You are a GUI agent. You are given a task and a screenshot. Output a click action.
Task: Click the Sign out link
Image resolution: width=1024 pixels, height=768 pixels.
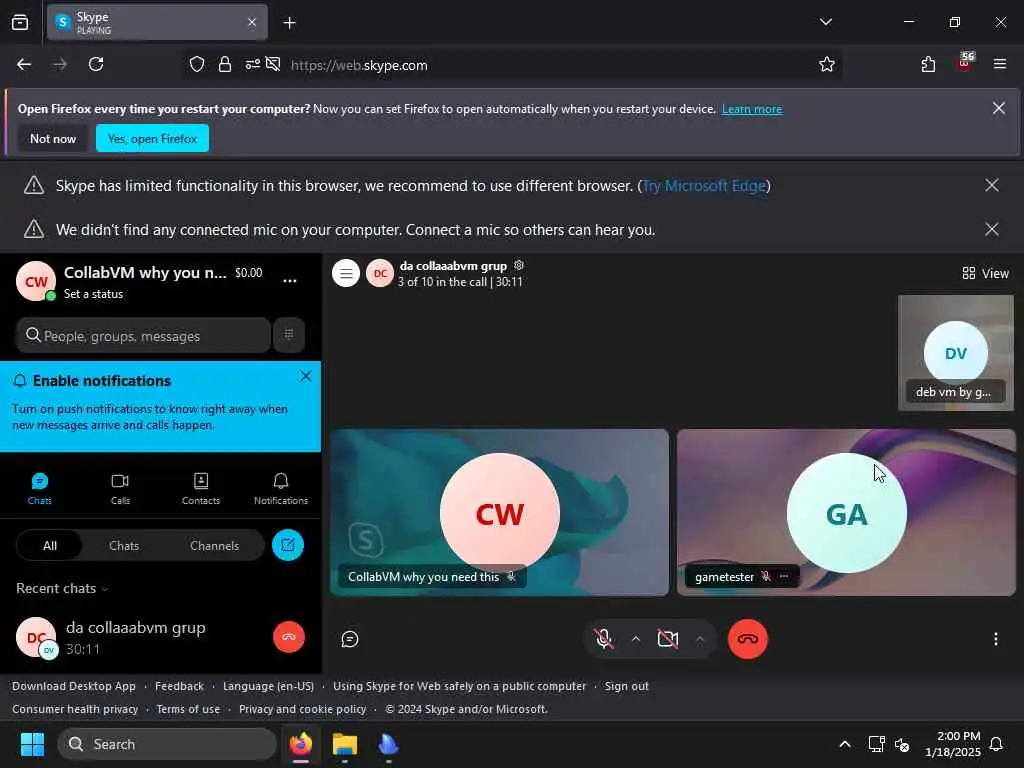coord(626,686)
